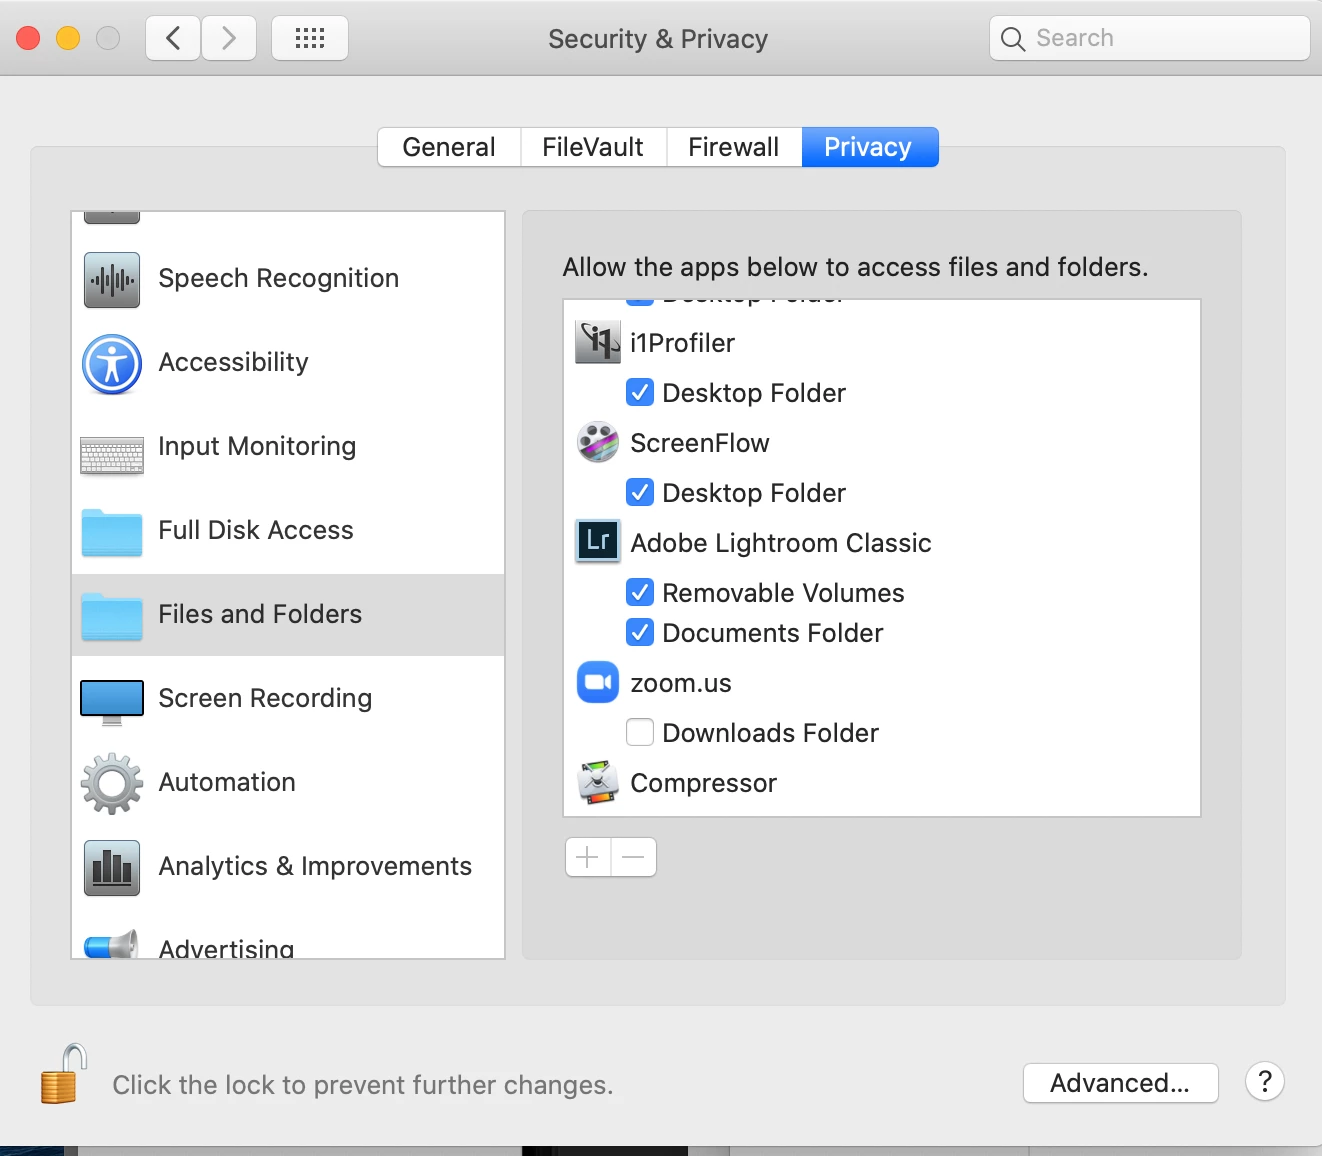Add an app with the plus button
Screen dimensions: 1322x1156
[588, 857]
